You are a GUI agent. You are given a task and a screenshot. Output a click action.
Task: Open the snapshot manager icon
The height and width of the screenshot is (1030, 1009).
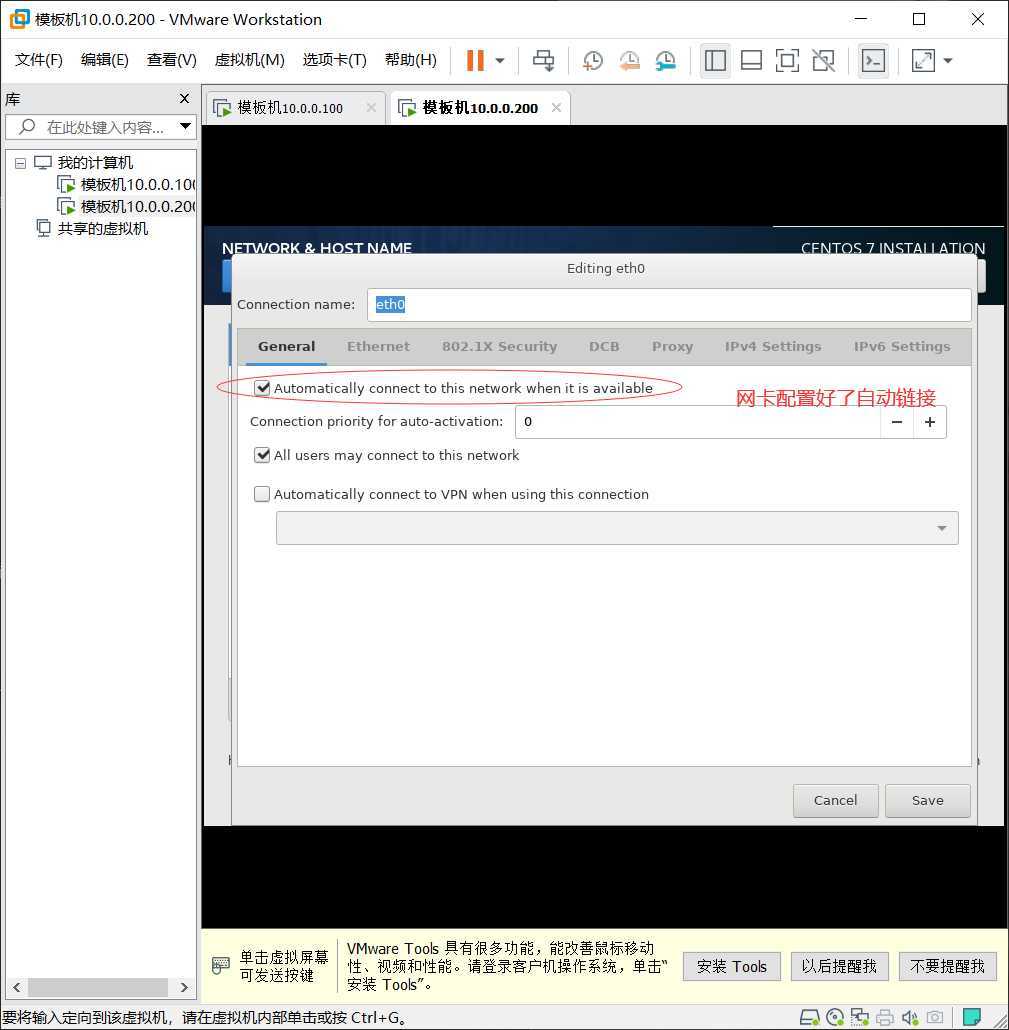(x=665, y=60)
